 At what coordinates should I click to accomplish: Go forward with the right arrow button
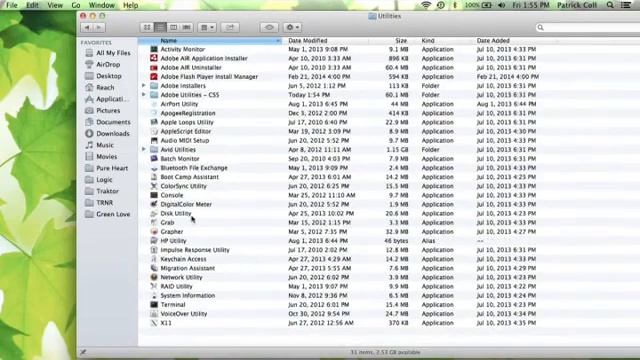99,27
